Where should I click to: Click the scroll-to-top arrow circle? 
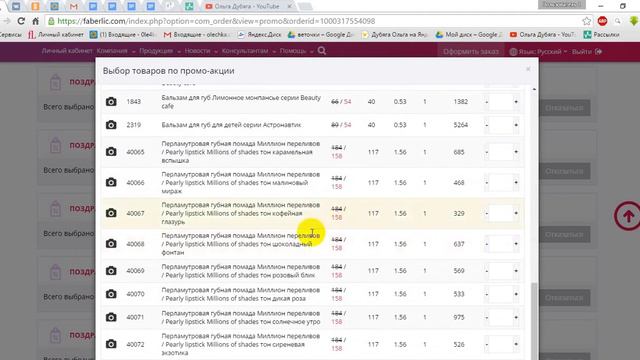pos(628,216)
